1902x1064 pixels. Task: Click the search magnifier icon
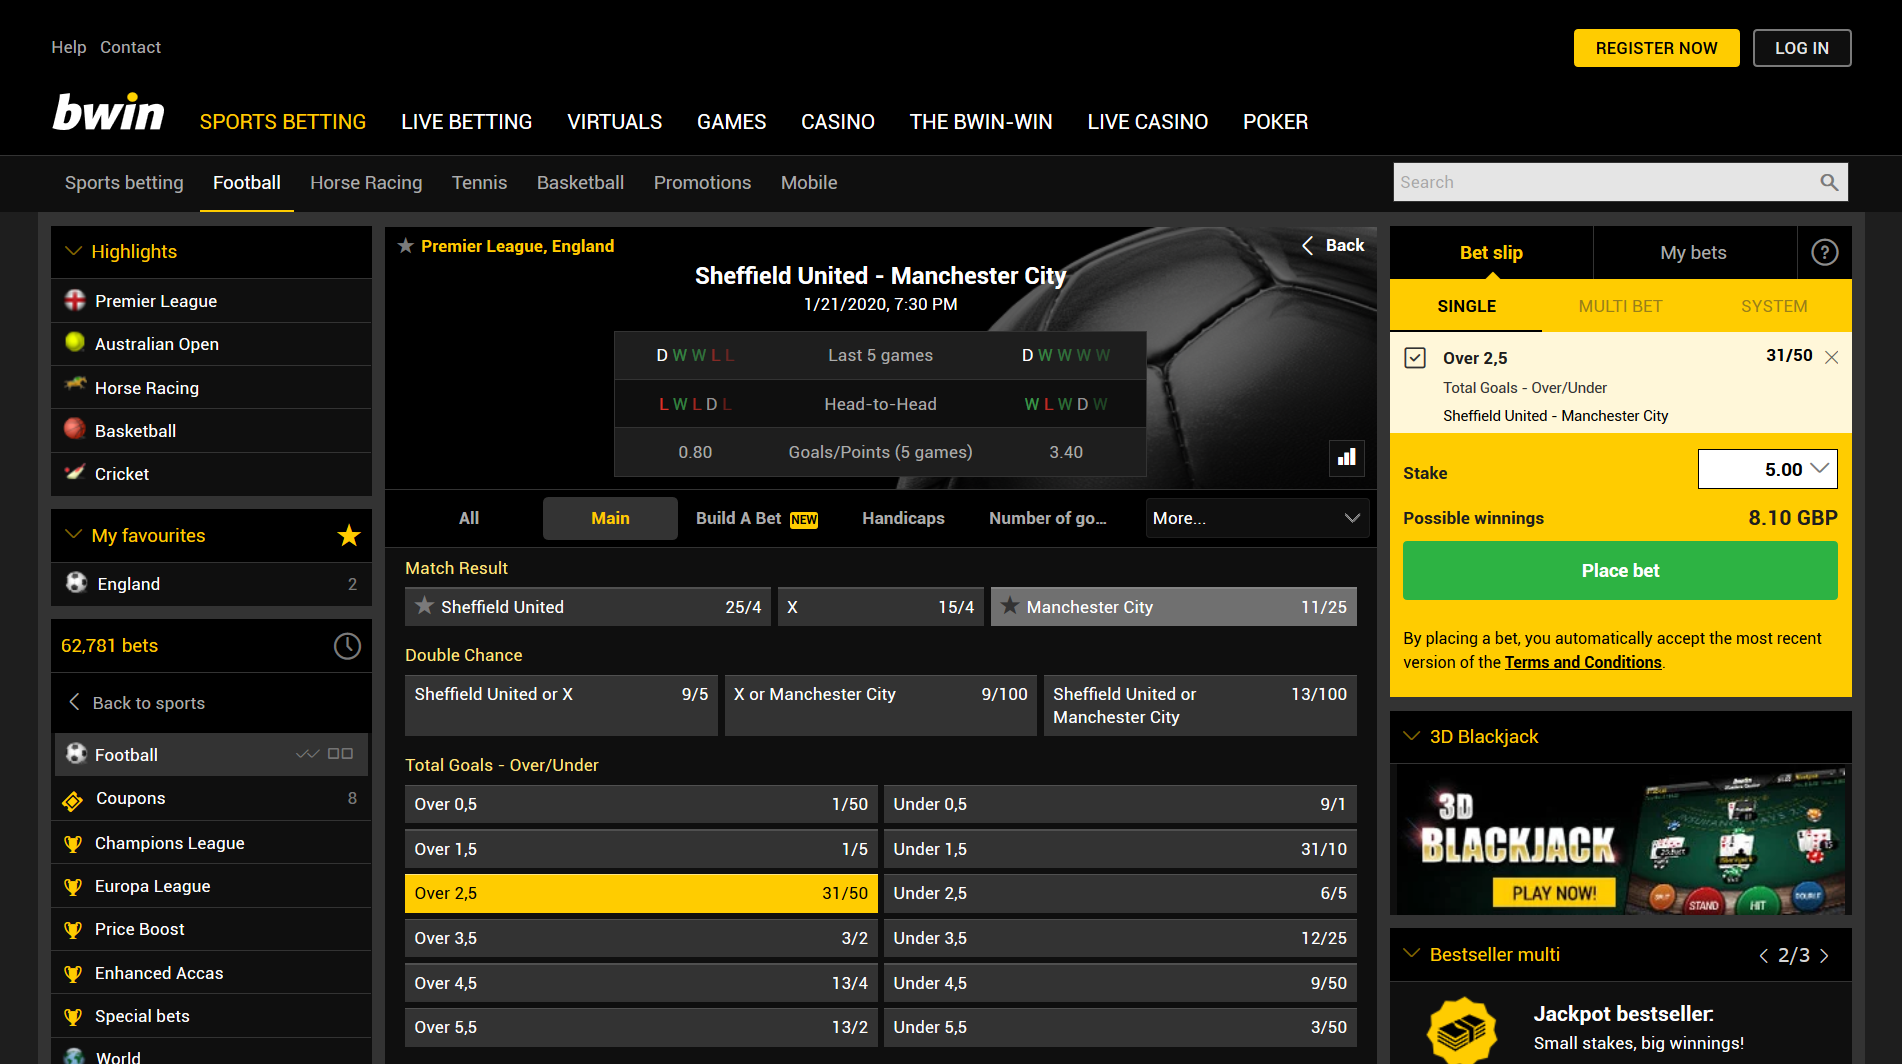1828,182
